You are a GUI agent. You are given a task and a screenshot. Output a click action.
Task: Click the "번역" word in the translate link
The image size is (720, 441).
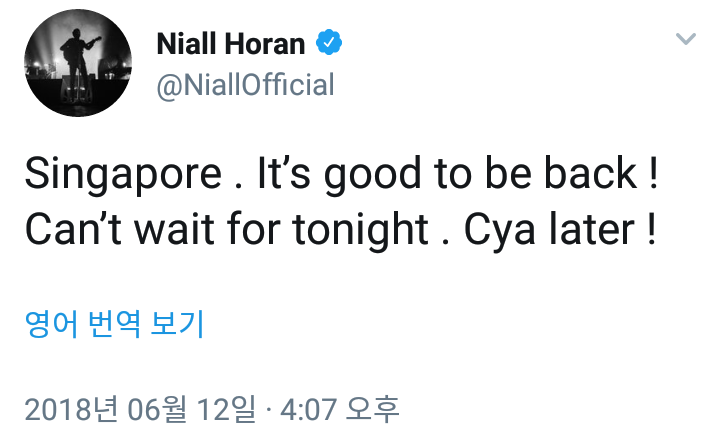(x=114, y=324)
